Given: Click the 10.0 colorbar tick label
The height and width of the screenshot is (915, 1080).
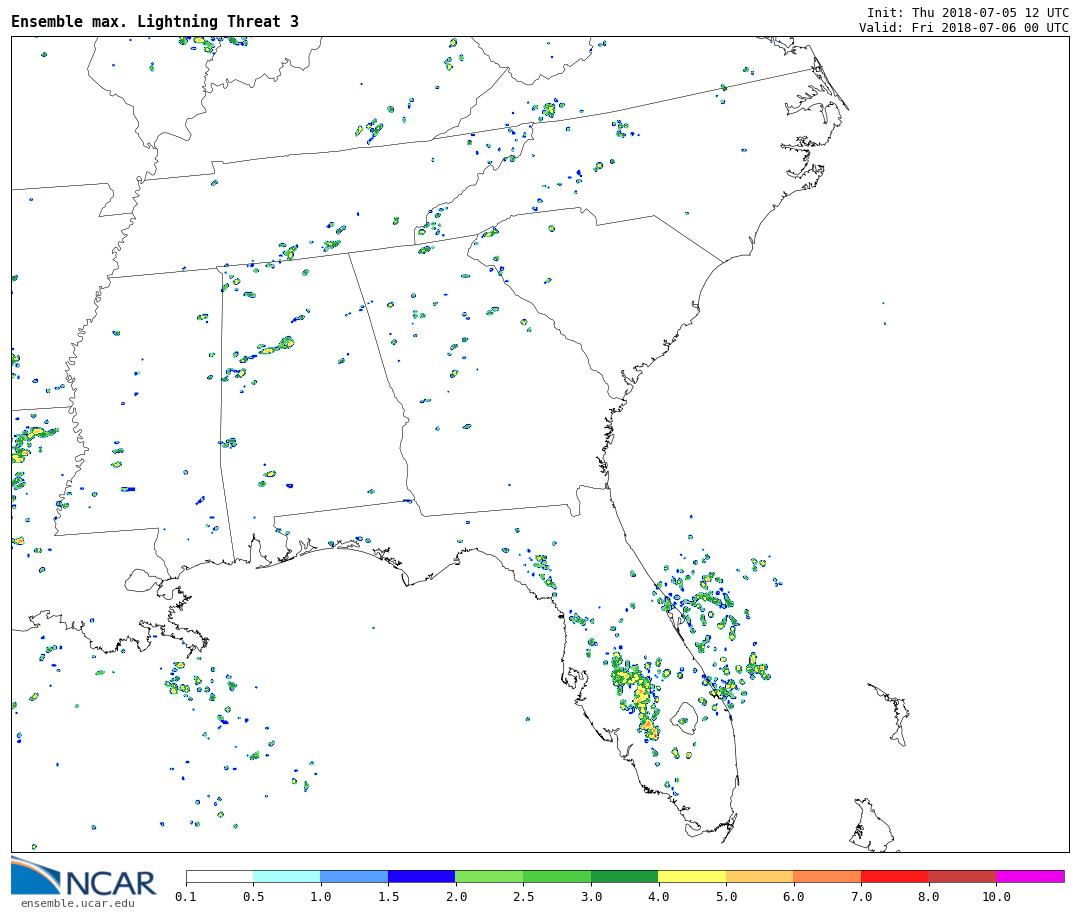Looking at the screenshot, I should [996, 896].
